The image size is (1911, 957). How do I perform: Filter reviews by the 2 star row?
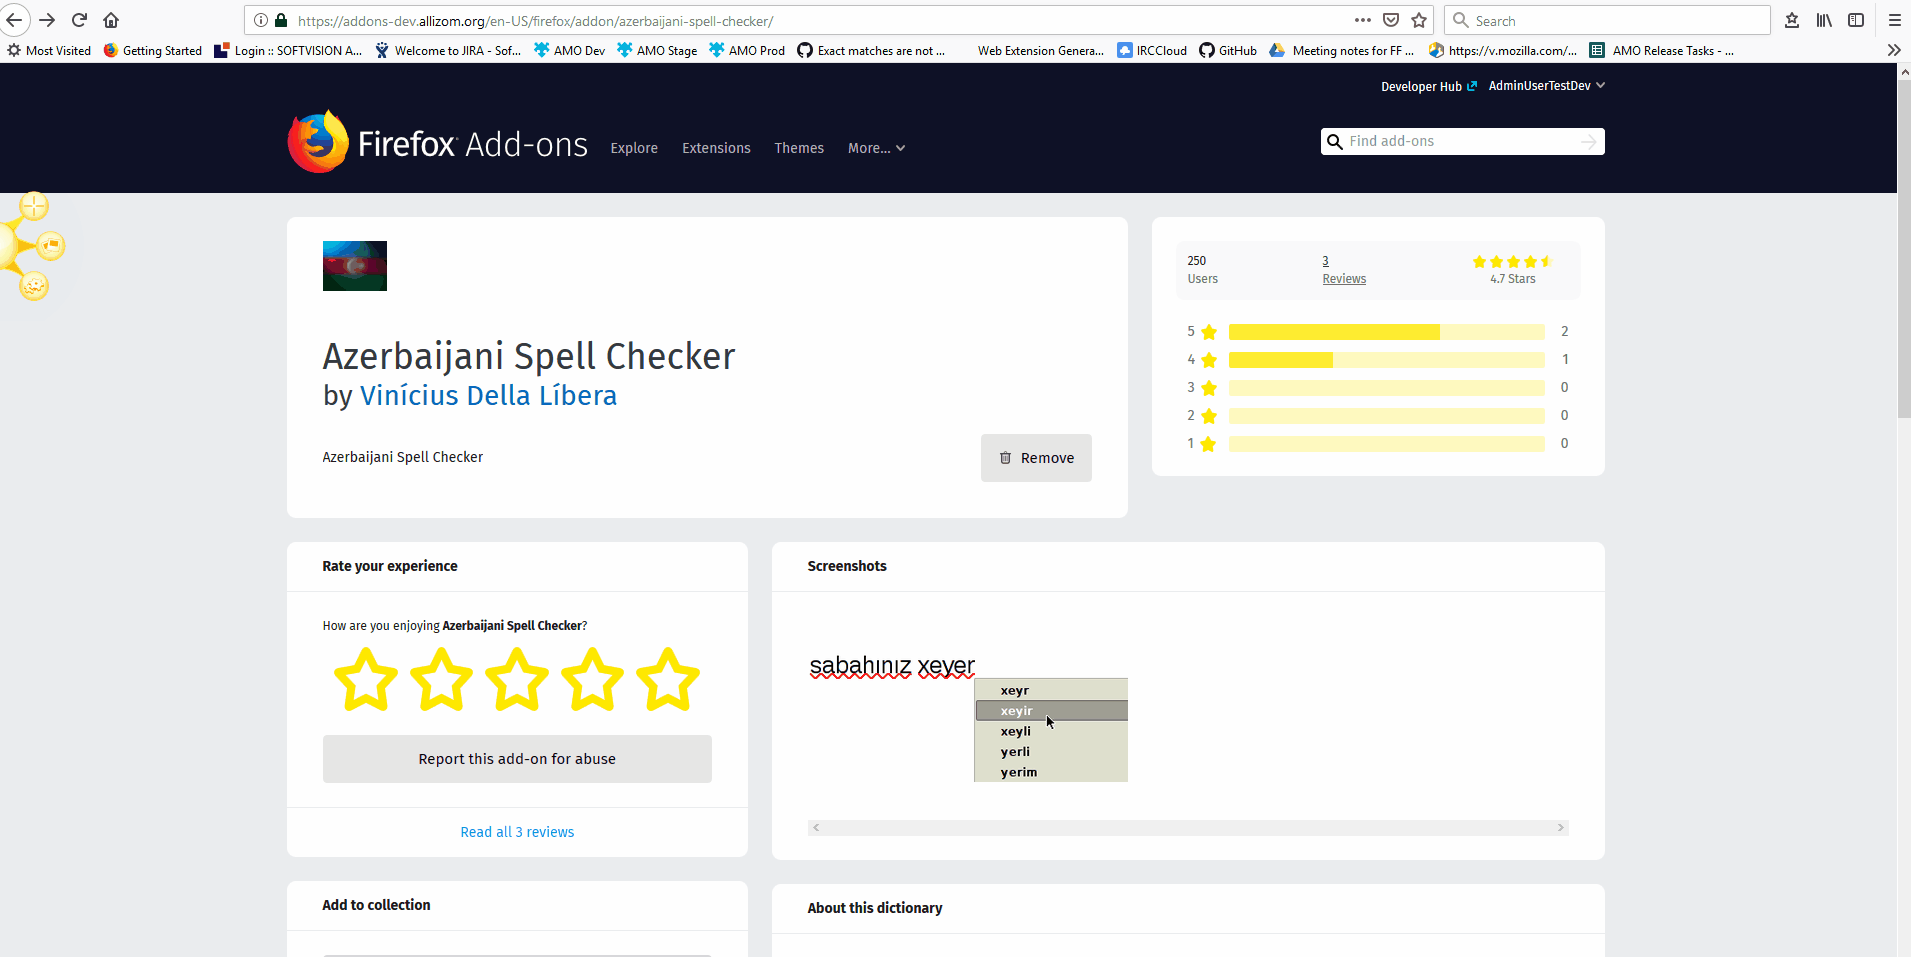[1378, 416]
